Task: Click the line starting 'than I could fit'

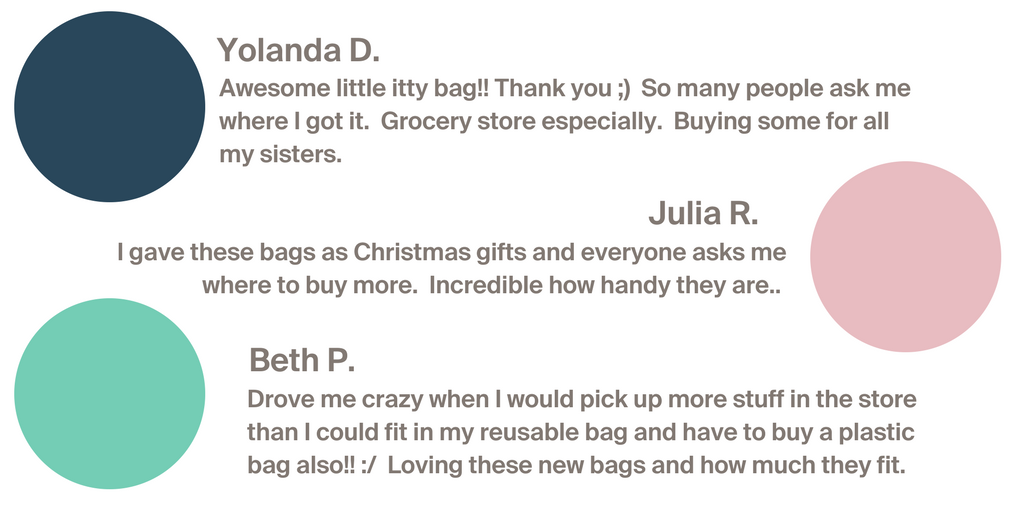Action: pos(581,433)
